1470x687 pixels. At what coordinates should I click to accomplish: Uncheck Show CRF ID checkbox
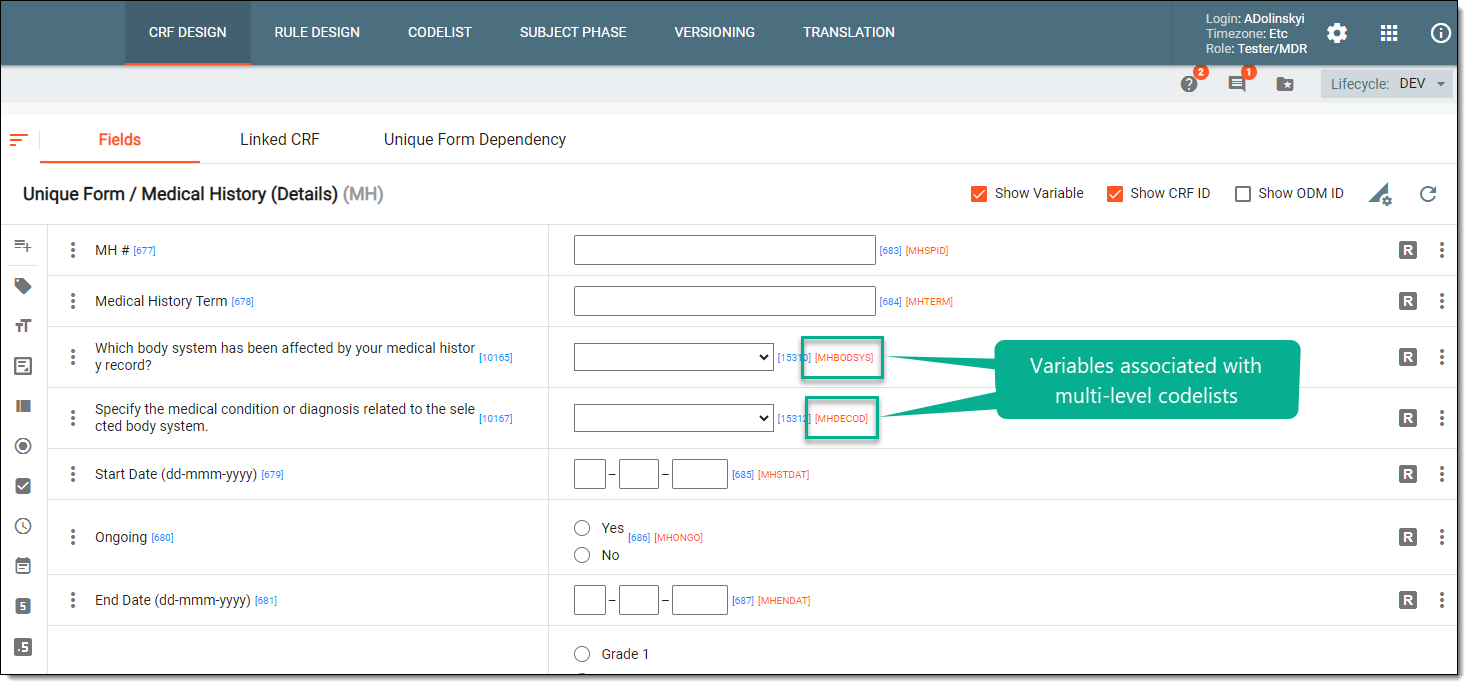click(1115, 194)
